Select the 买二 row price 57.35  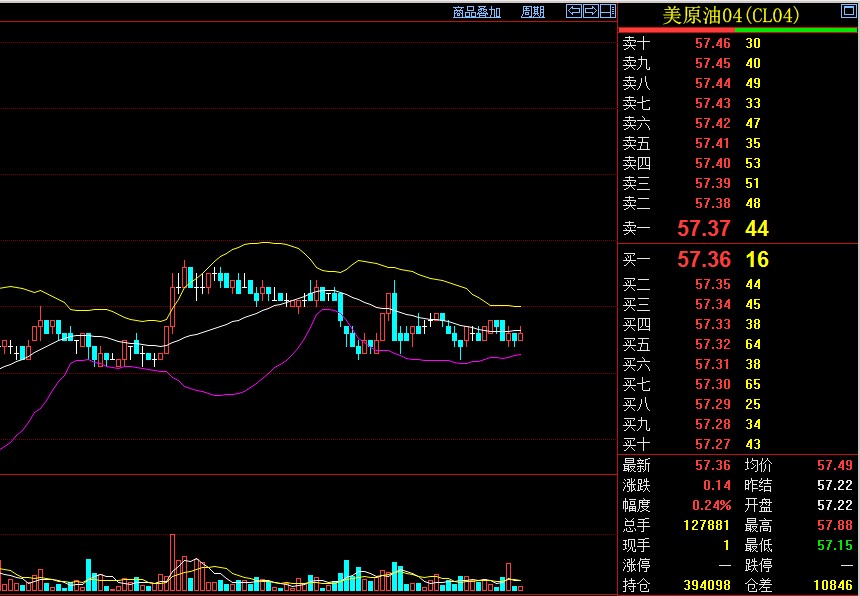pos(712,285)
